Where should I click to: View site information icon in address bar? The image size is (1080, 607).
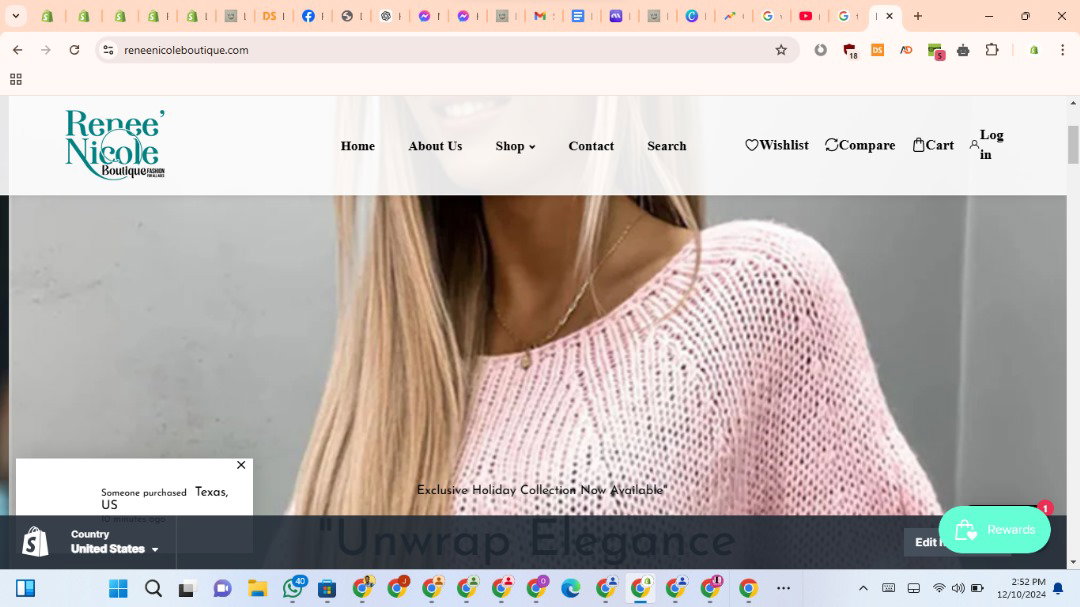108,50
